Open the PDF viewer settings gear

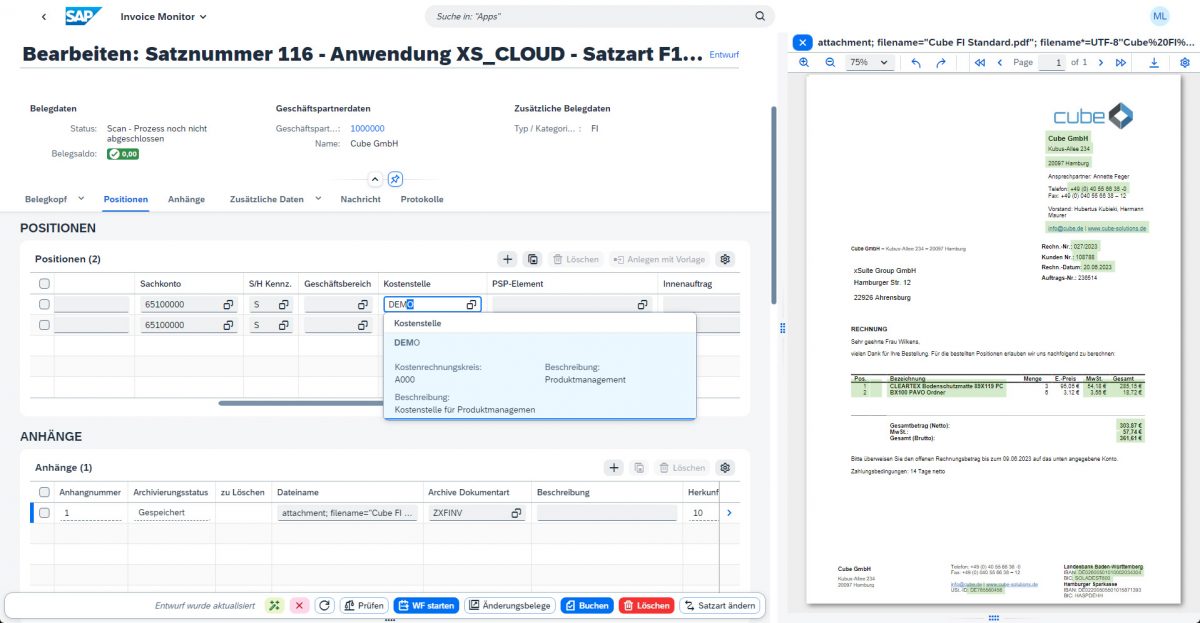[x=1186, y=62]
